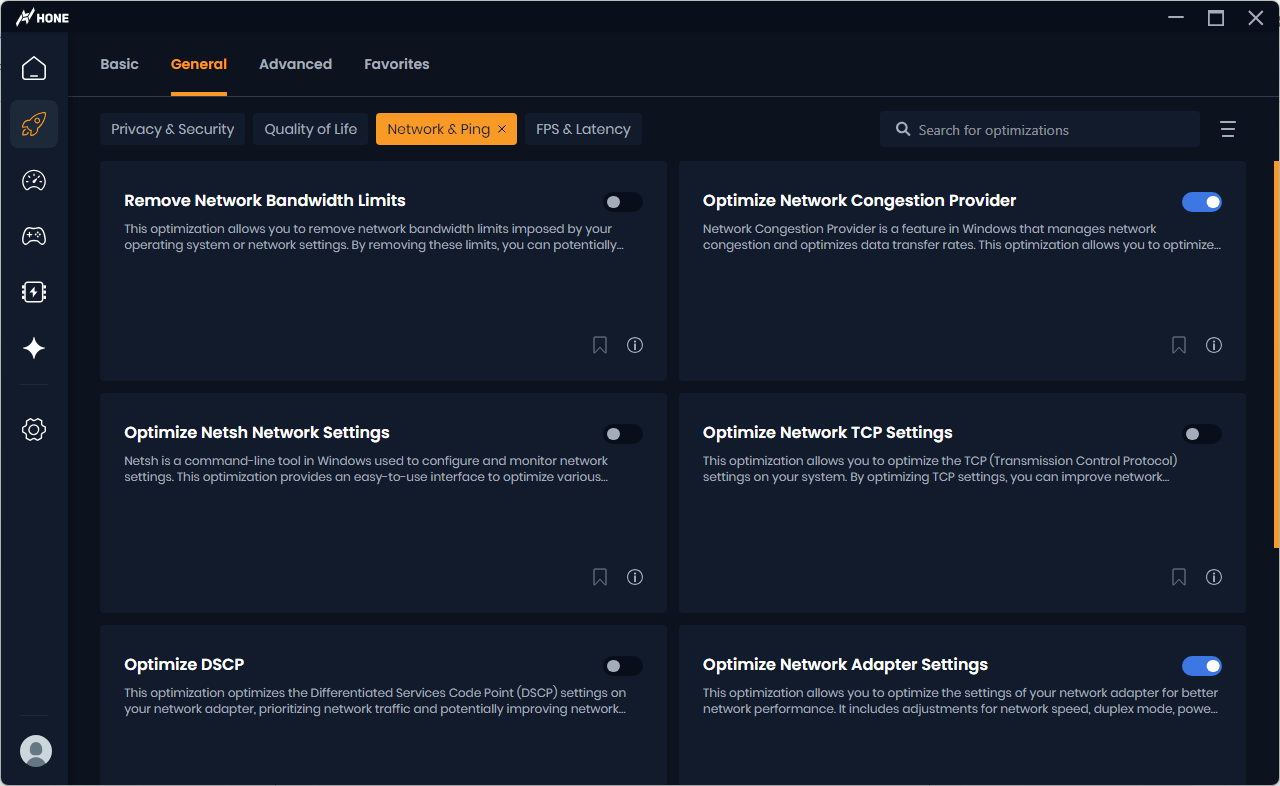Bookmark Remove Network Bandwidth Limits card
This screenshot has height=786, width=1280.
click(600, 345)
